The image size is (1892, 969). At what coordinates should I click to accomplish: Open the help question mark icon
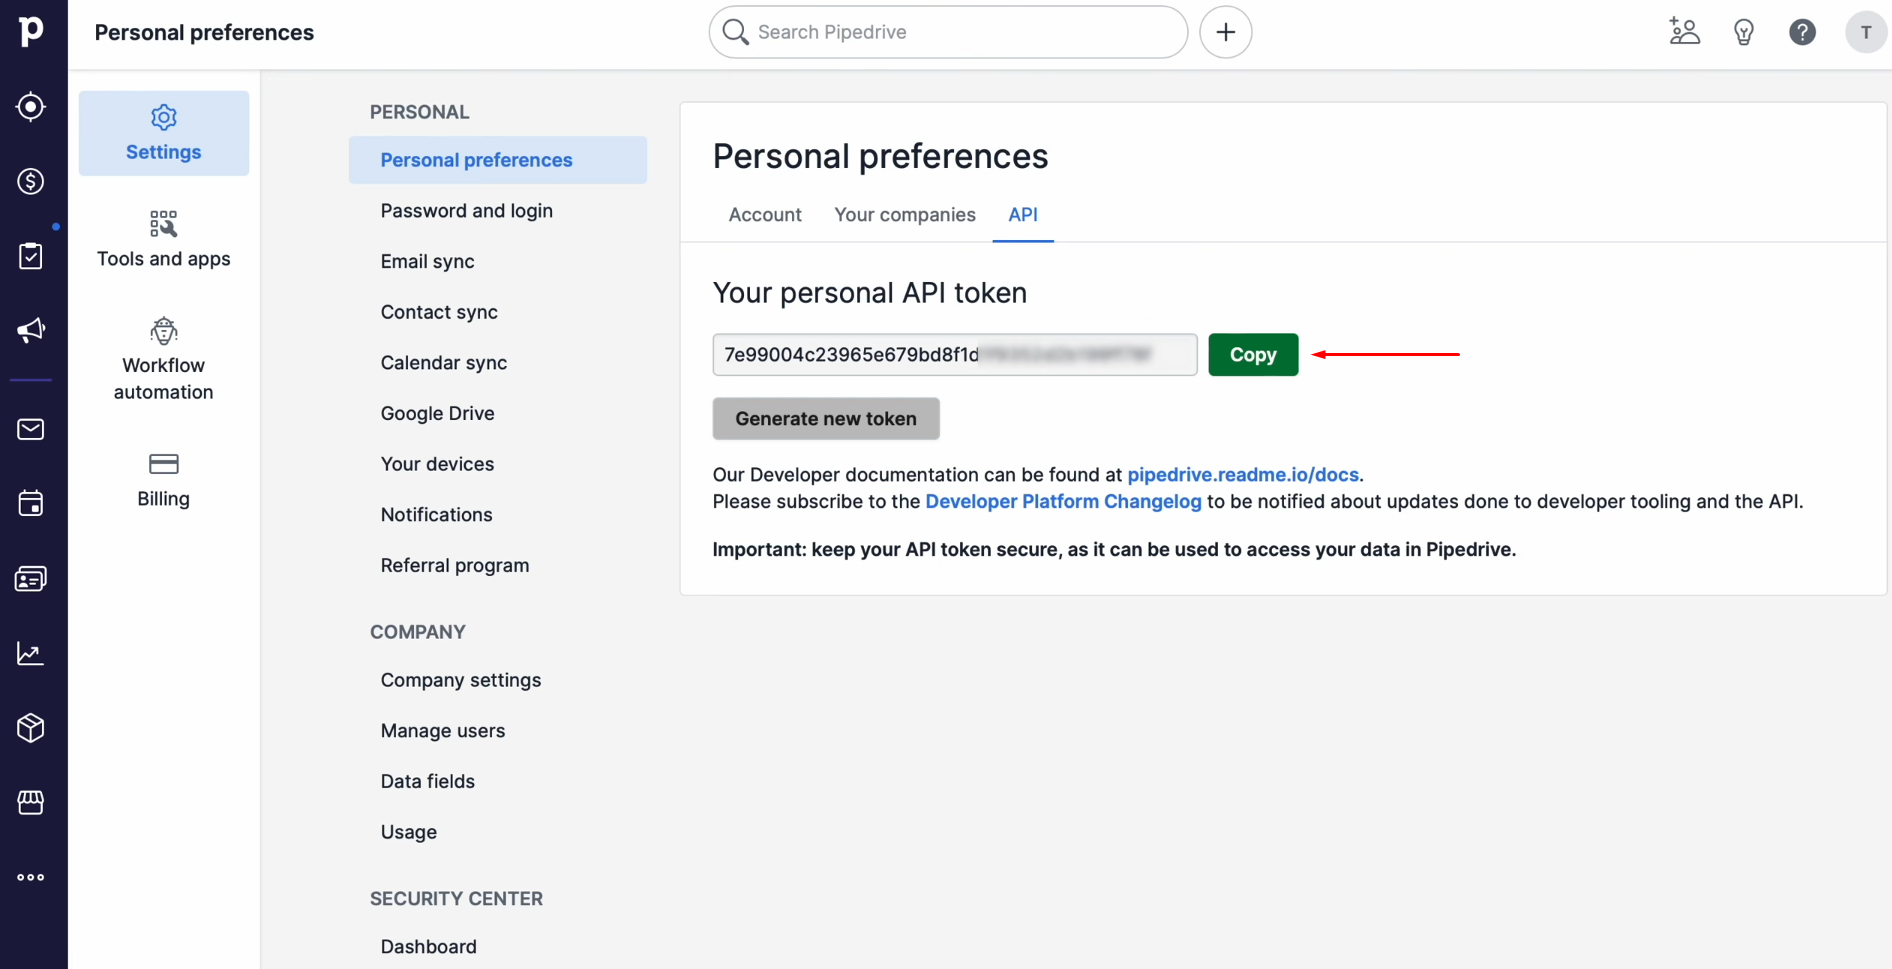coord(1802,32)
